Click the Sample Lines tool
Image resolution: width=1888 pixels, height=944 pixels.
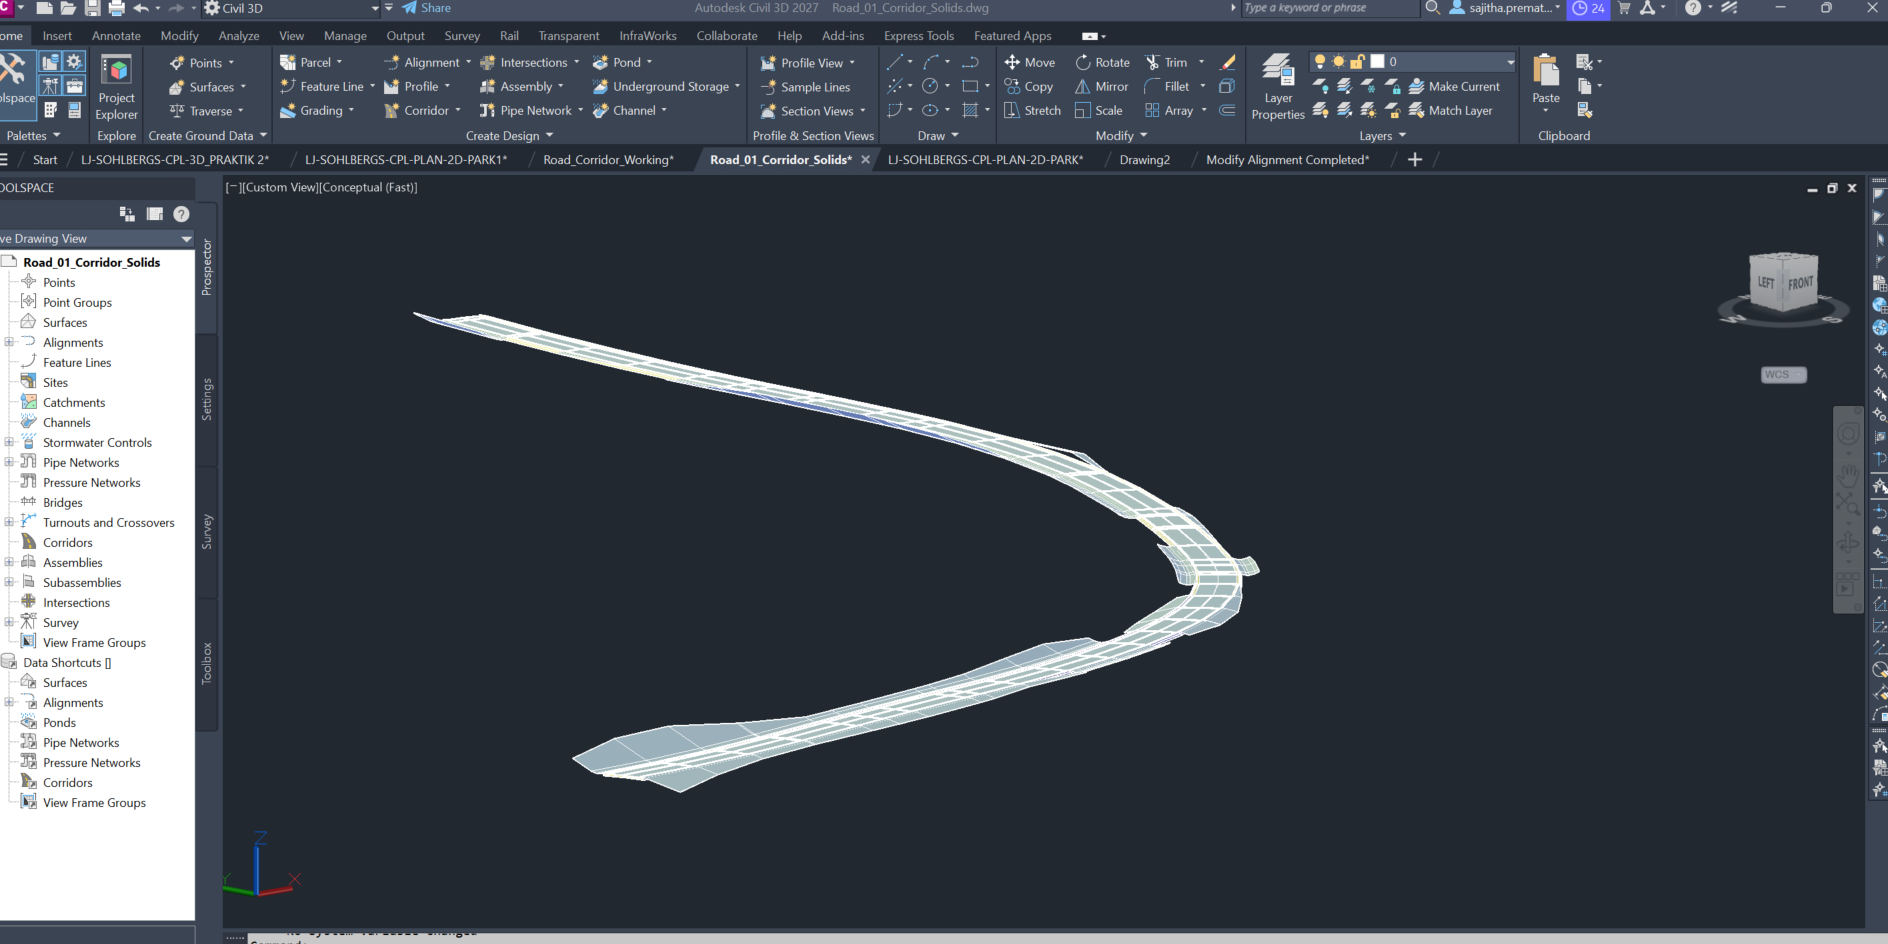(x=805, y=87)
